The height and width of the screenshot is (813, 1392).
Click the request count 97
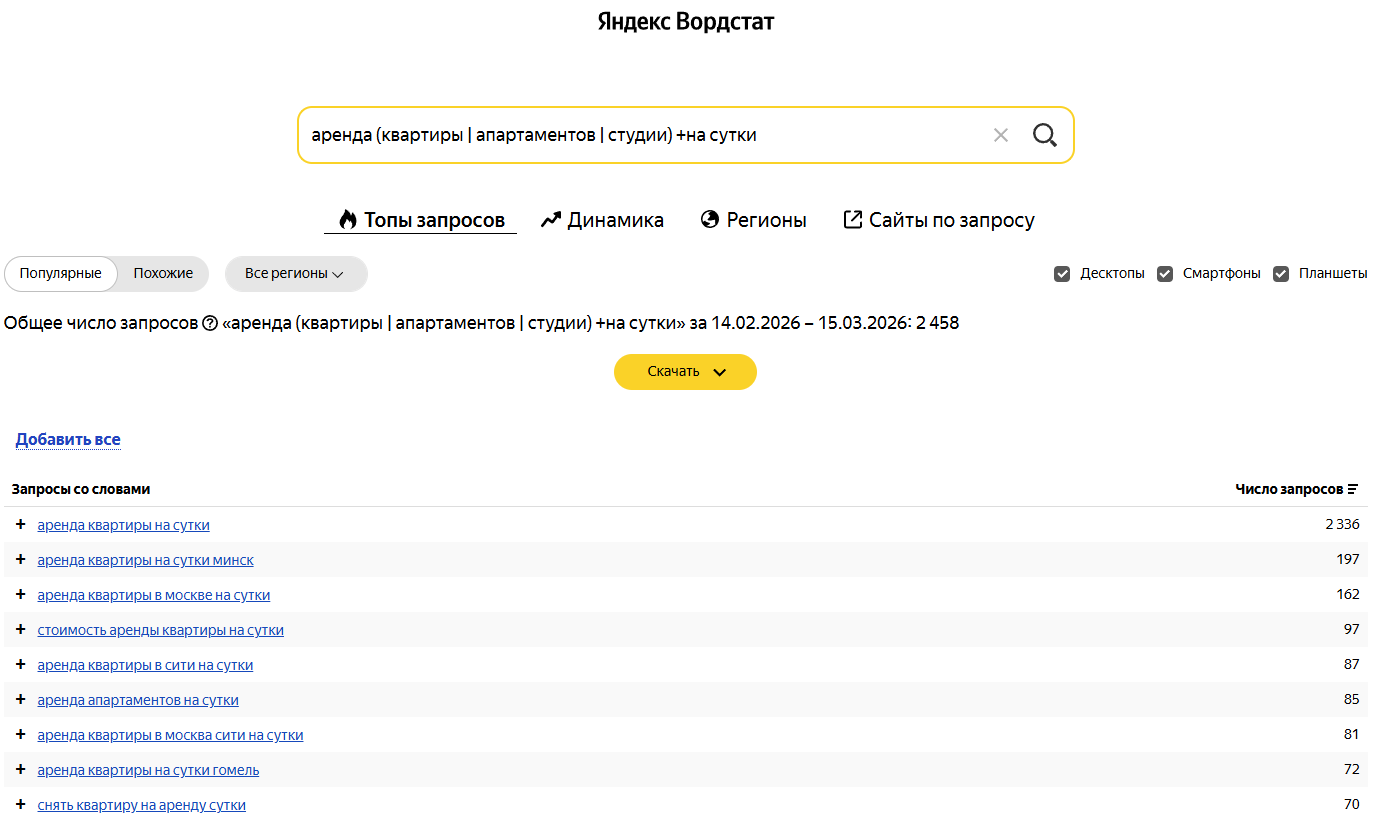pyautogui.click(x=1352, y=630)
